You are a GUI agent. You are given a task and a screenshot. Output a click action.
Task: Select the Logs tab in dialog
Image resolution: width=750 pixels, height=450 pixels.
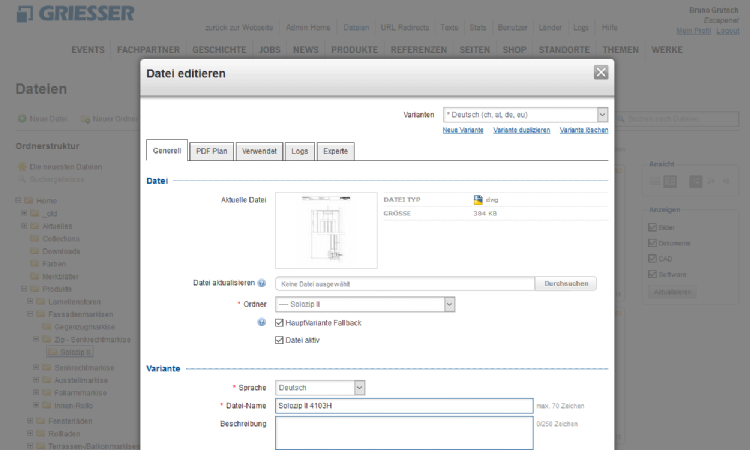point(299,151)
